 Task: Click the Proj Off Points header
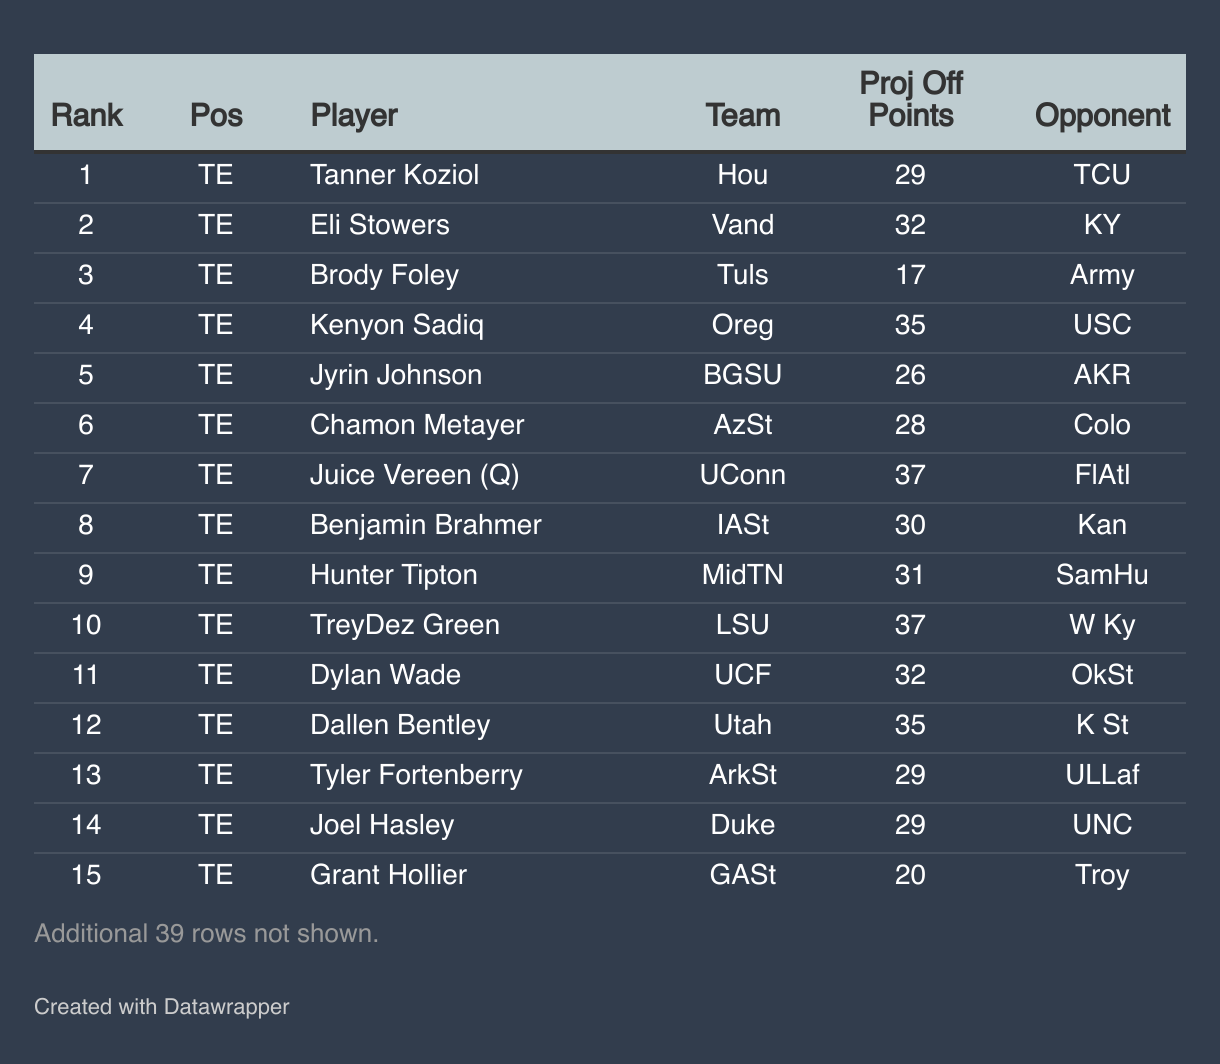point(910,99)
